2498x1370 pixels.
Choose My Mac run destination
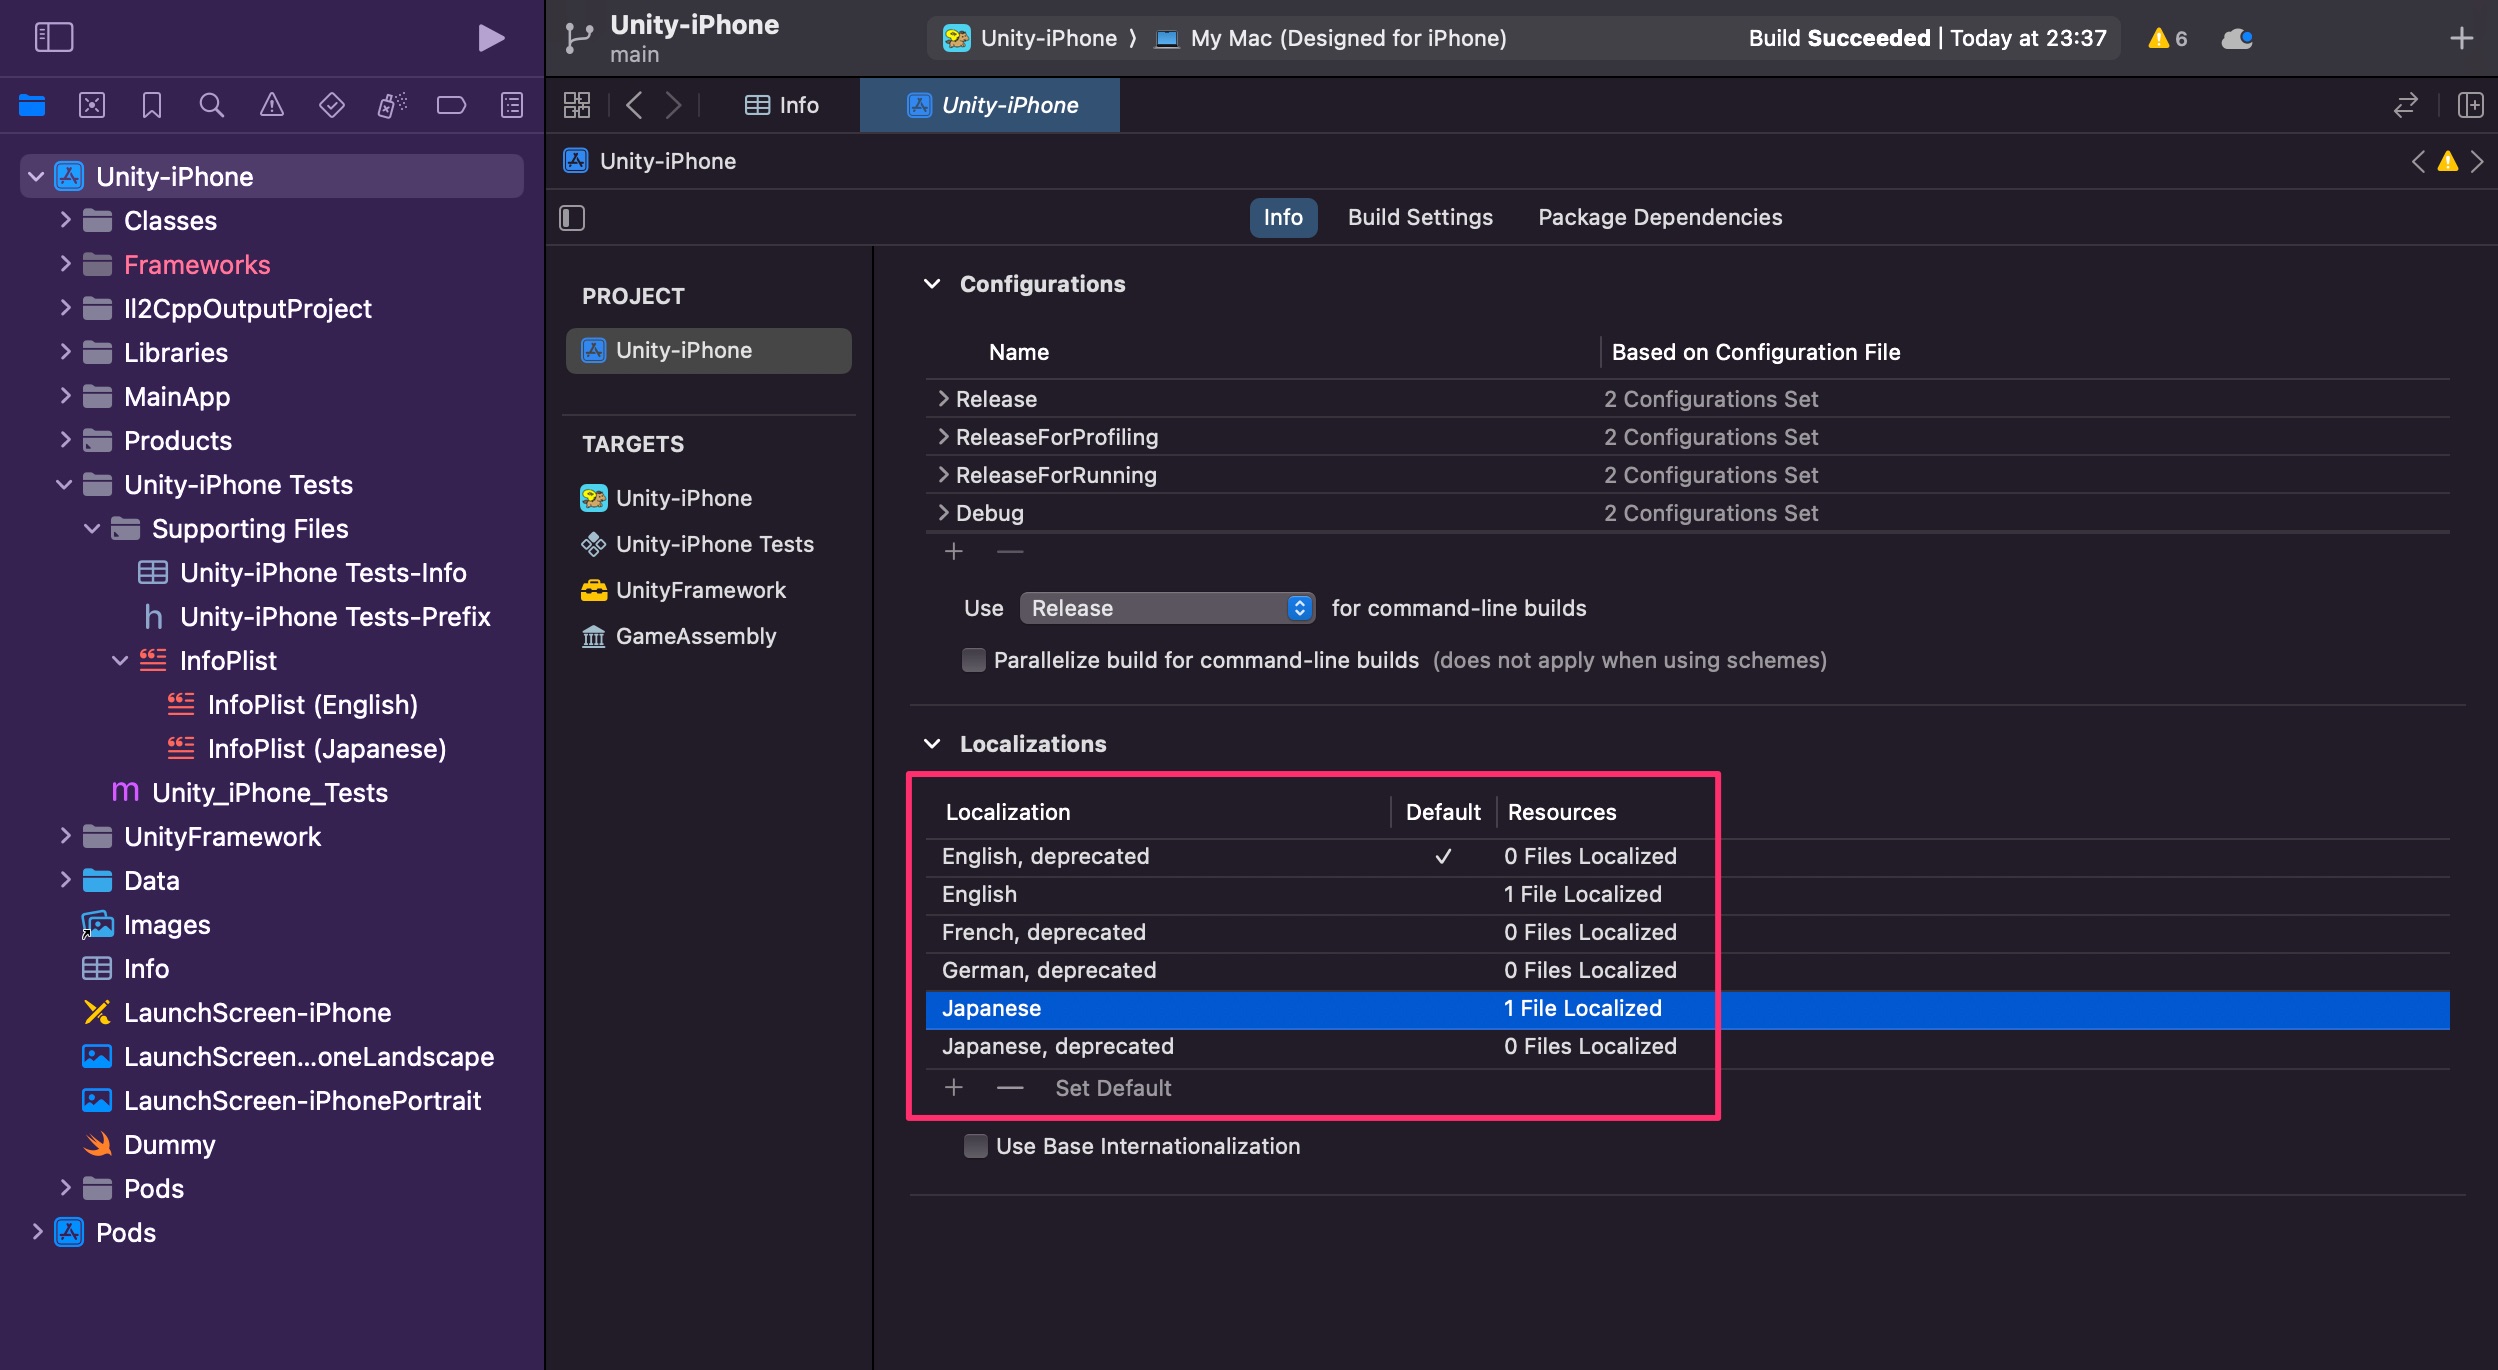[x=1331, y=38]
